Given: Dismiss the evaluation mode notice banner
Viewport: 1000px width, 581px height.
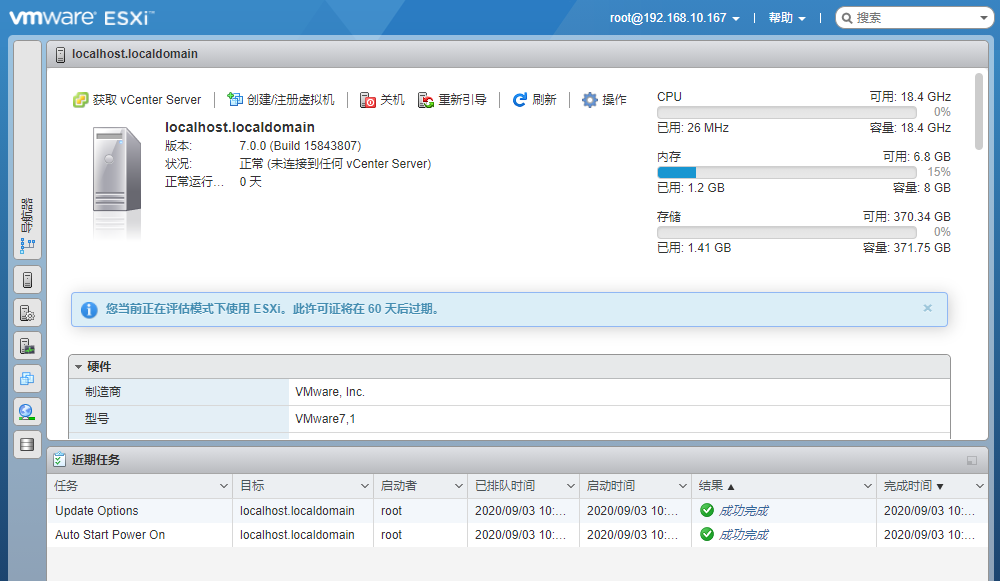Looking at the screenshot, I should coord(927,308).
